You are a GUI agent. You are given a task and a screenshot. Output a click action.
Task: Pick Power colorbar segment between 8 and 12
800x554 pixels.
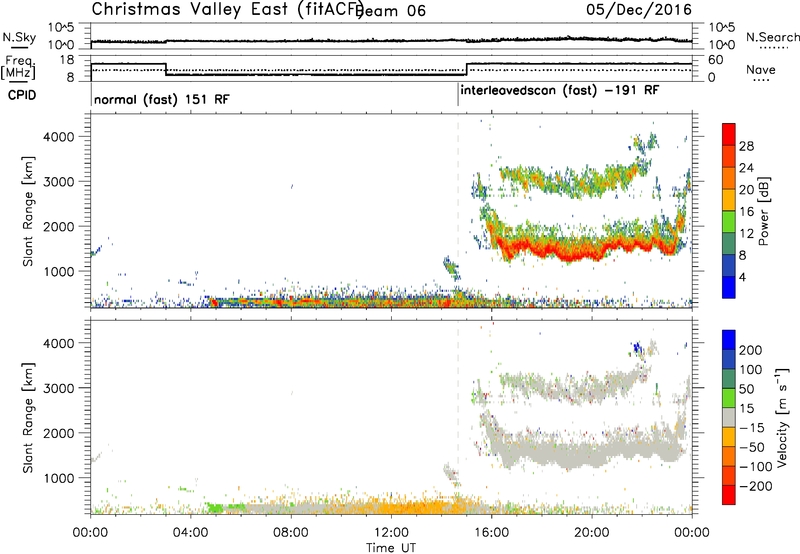point(729,244)
